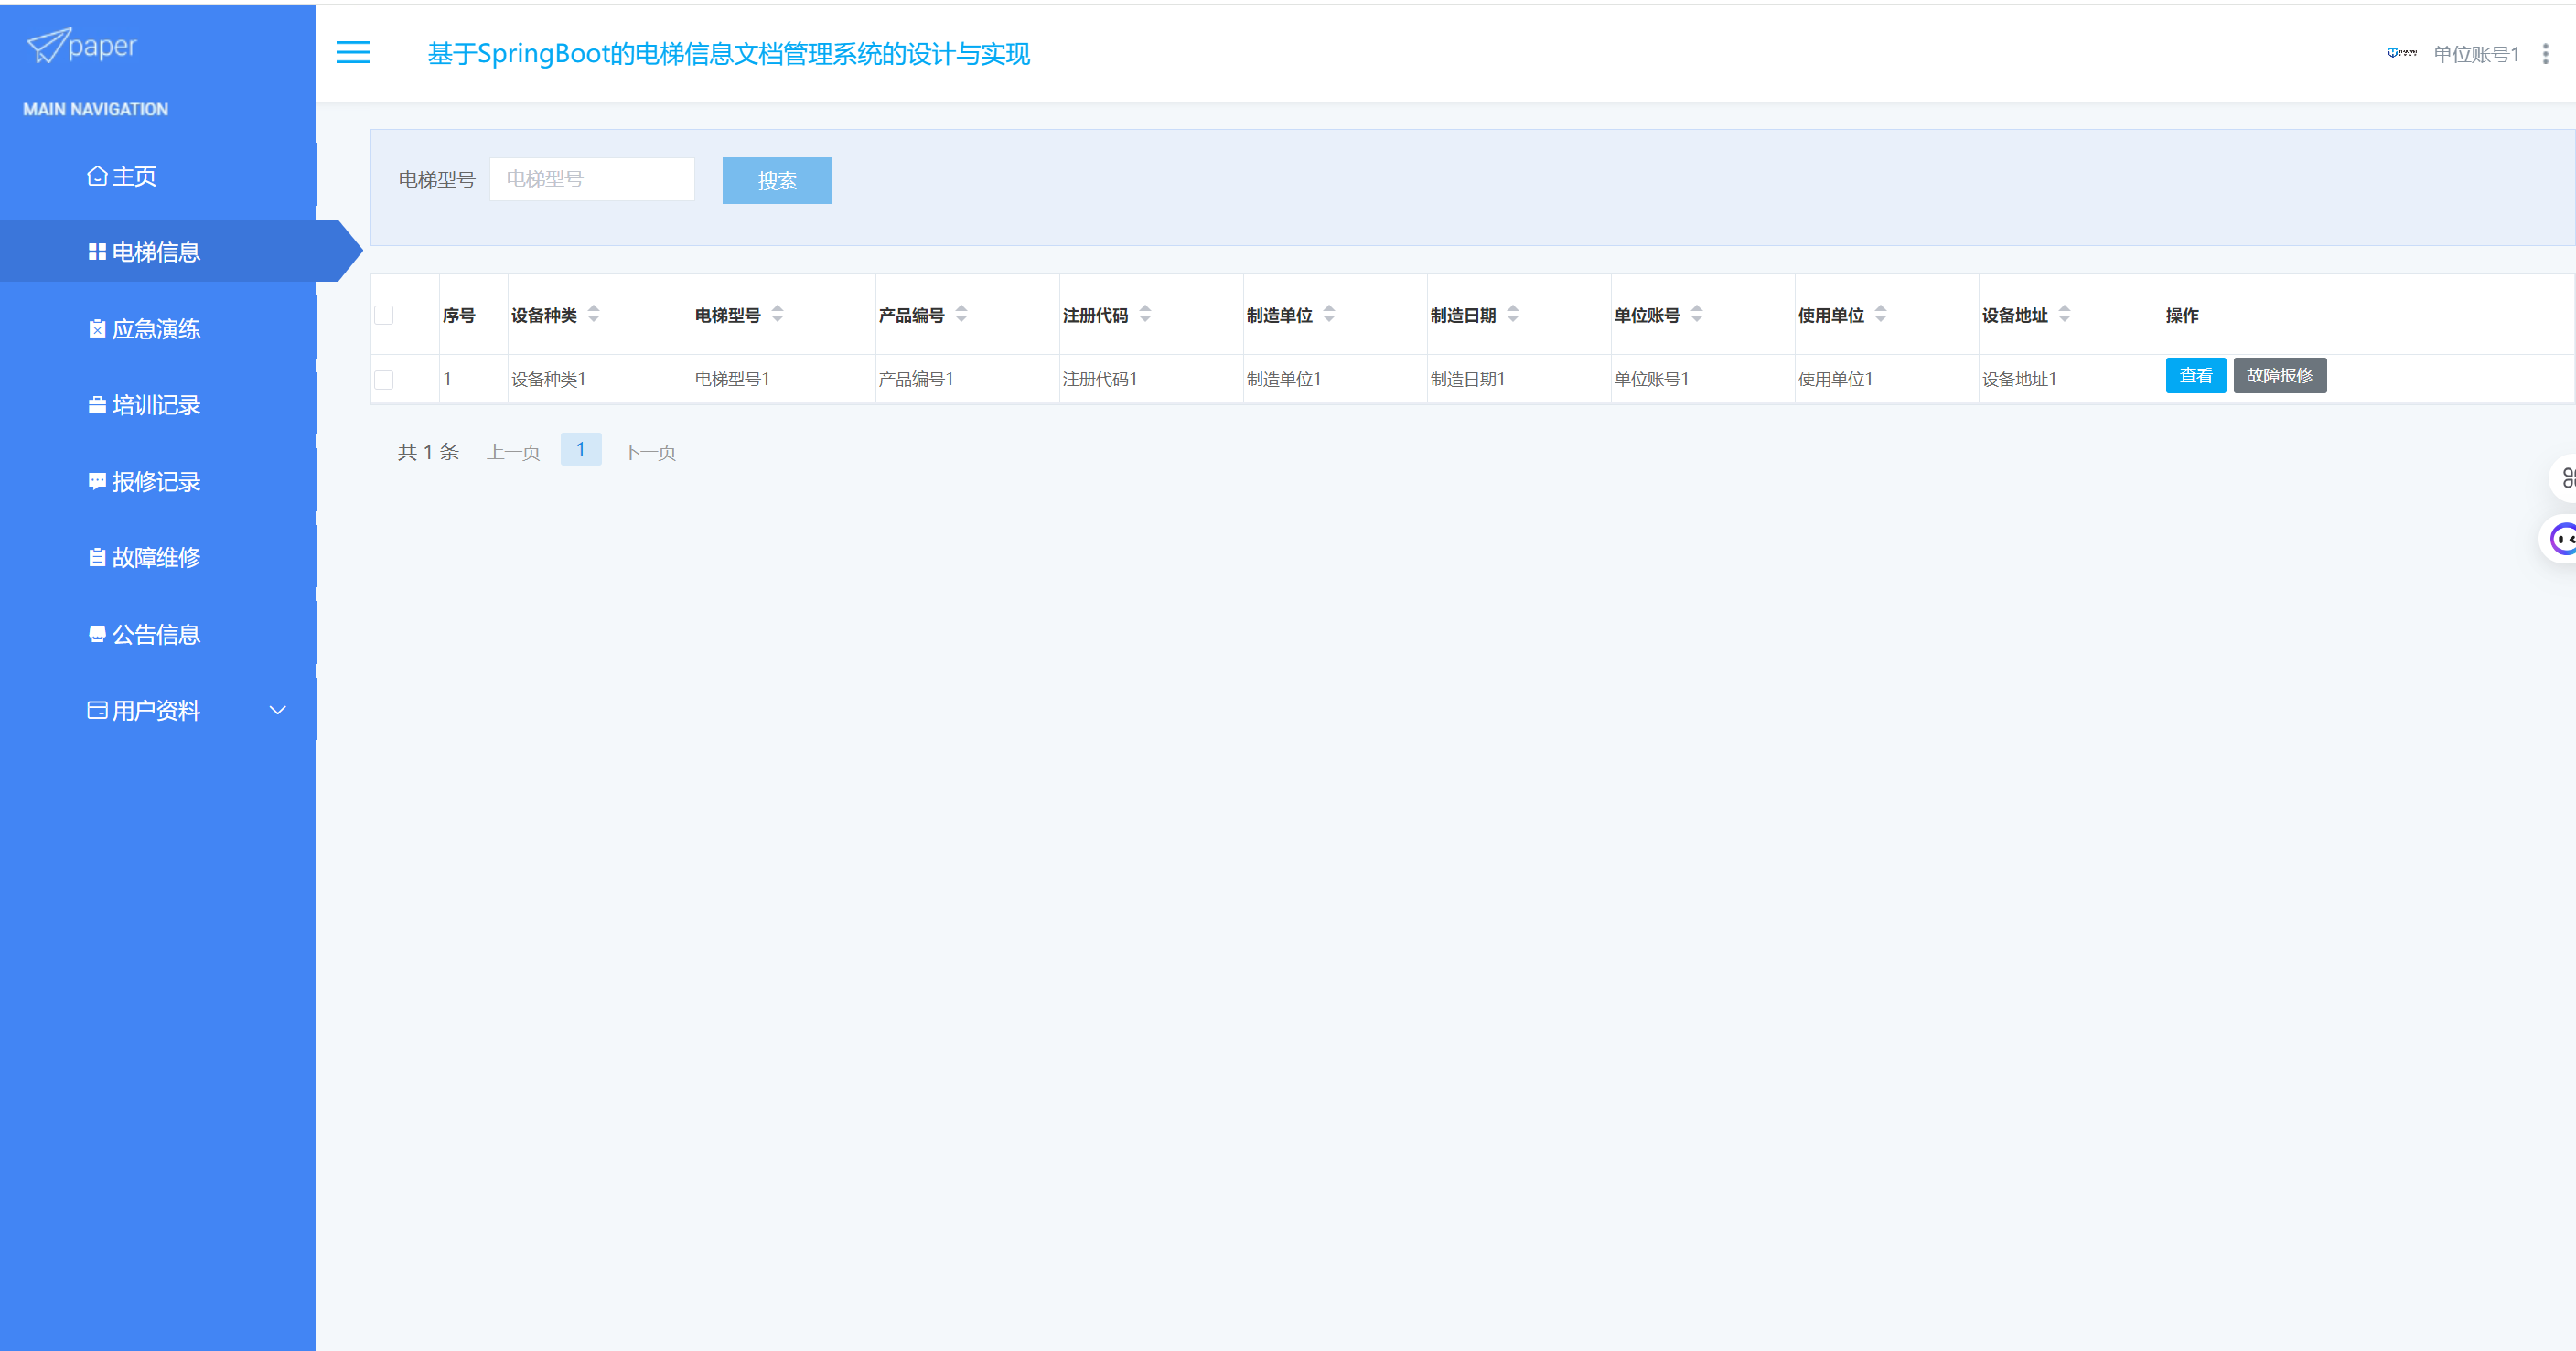Toggle the select-all checkbox in table header
The image size is (2576, 1351).
pyautogui.click(x=384, y=315)
